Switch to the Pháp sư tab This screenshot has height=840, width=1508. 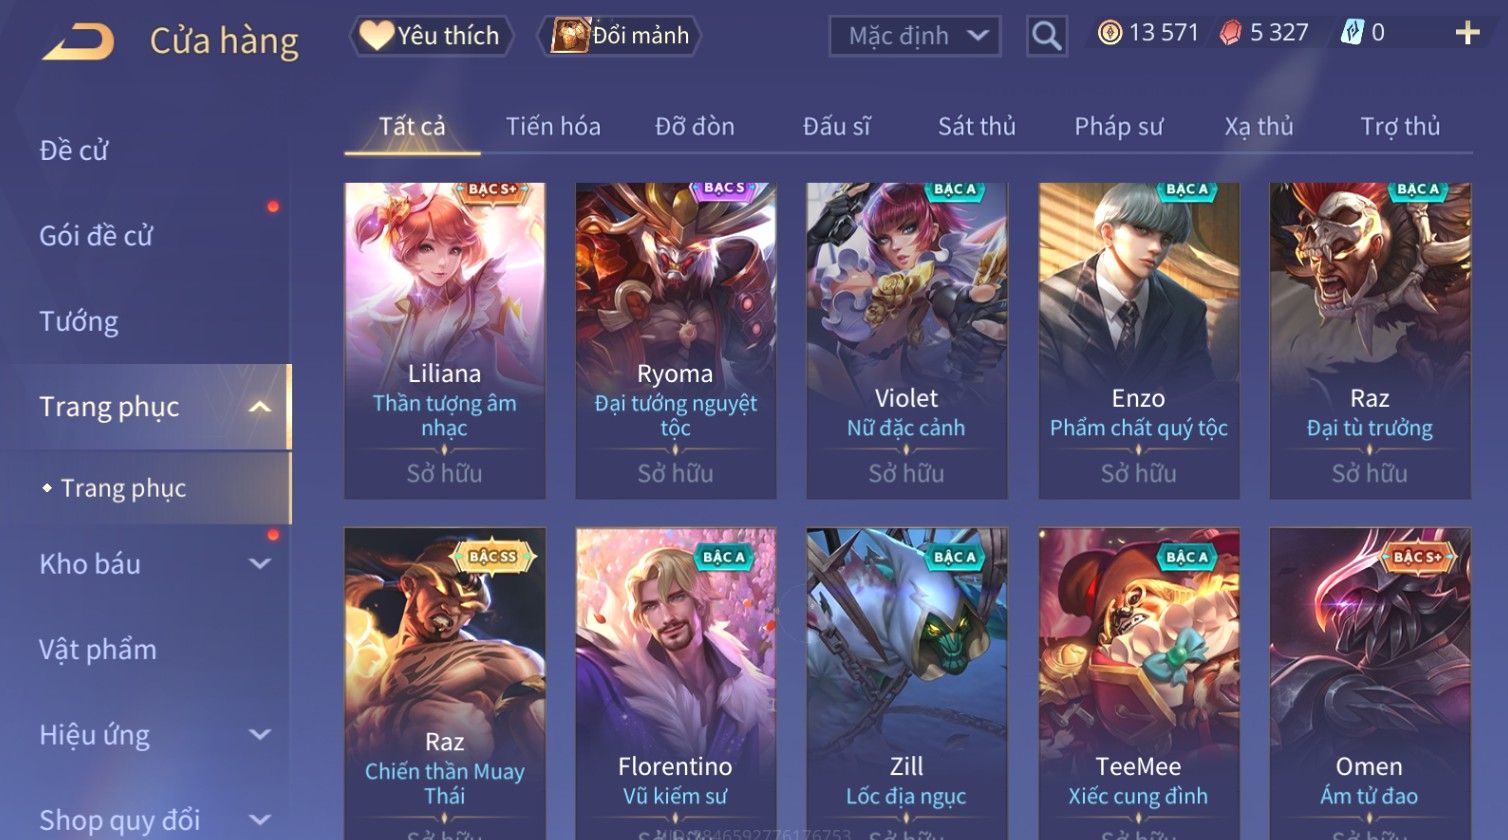tap(1119, 126)
